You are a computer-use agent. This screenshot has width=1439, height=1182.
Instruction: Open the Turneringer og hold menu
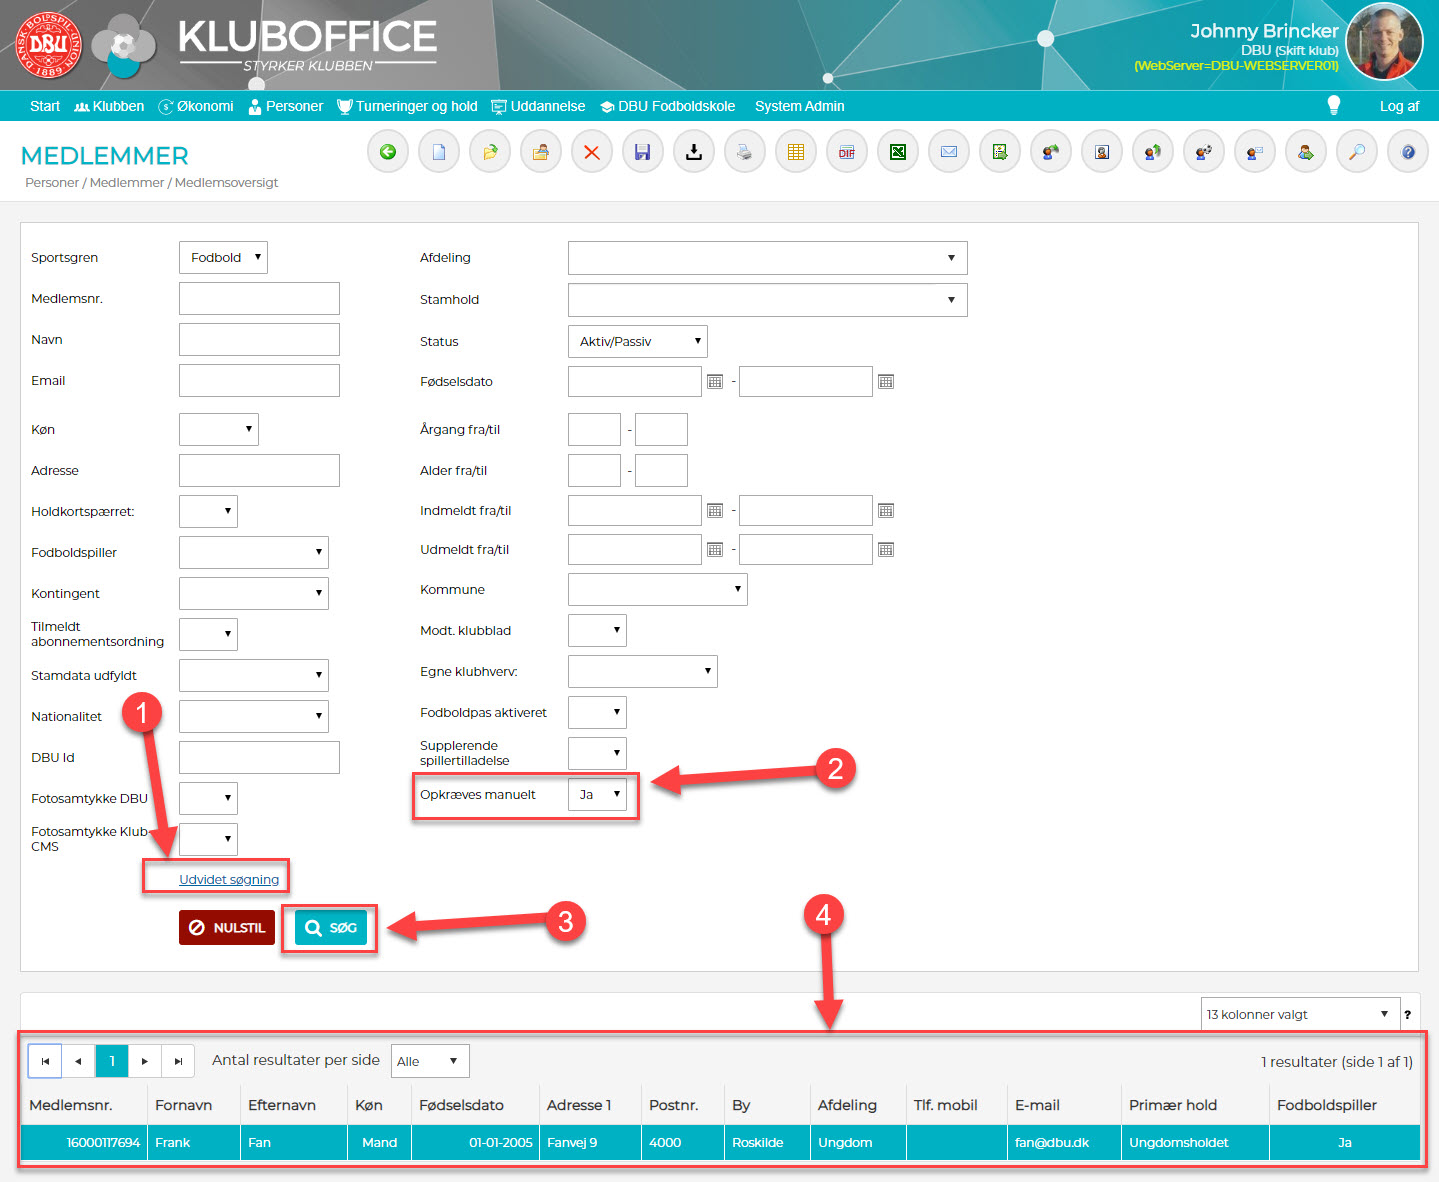click(407, 106)
